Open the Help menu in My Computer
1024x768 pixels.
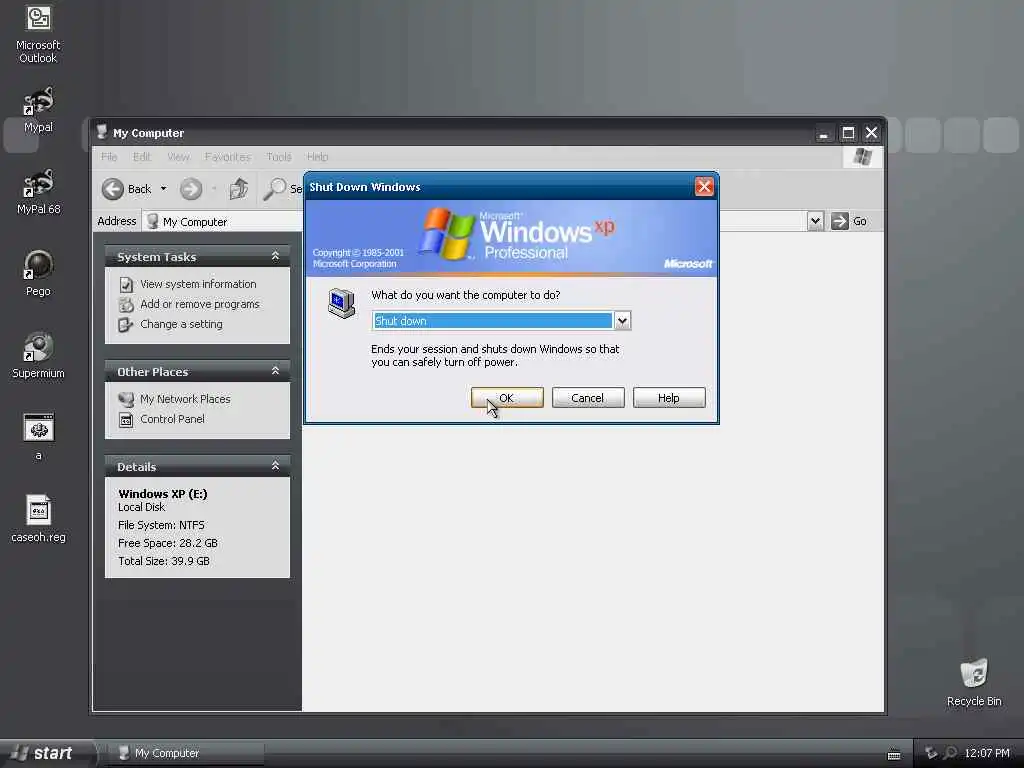[317, 157]
